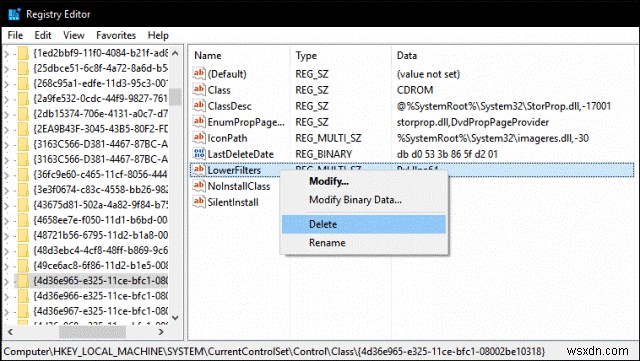Image resolution: width=640 pixels, height=361 pixels.
Task: Click the tree scrollbar up arrow
Action: coord(176,53)
